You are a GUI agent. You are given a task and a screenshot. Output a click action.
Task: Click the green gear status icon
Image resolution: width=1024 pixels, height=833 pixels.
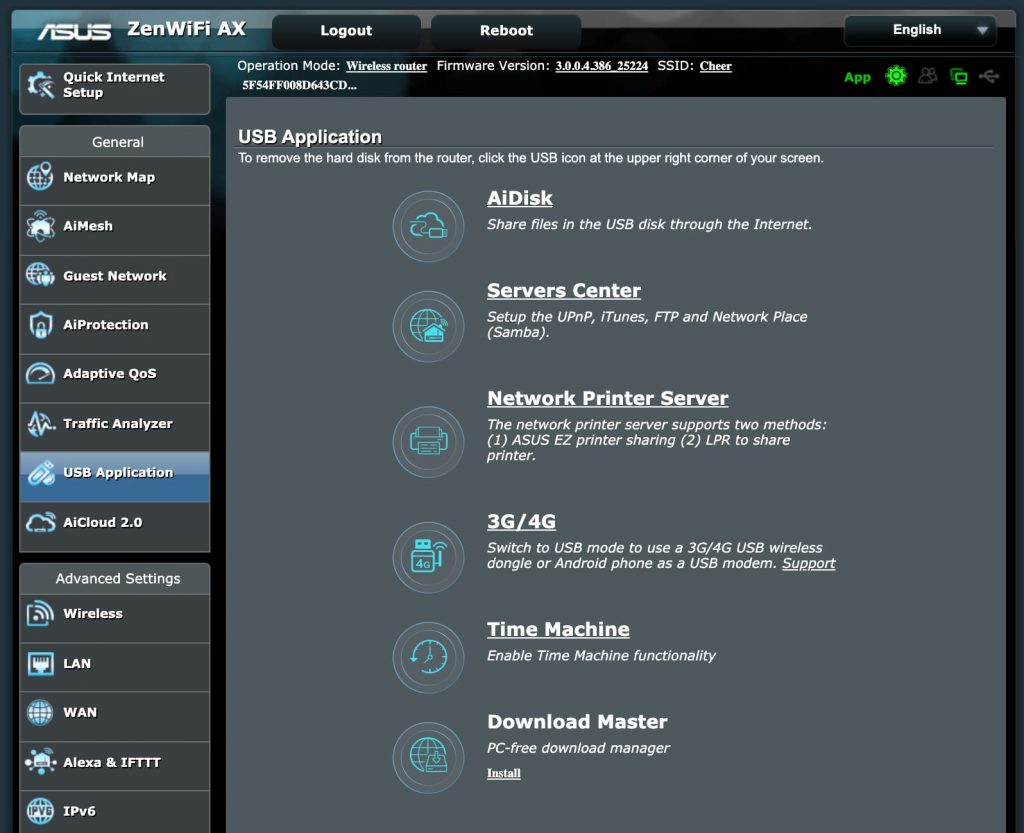point(896,76)
